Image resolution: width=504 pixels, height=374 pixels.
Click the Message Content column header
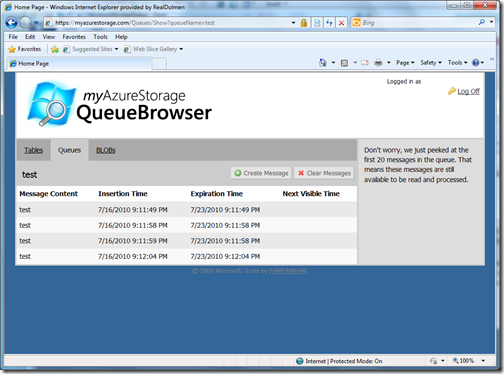click(48, 194)
